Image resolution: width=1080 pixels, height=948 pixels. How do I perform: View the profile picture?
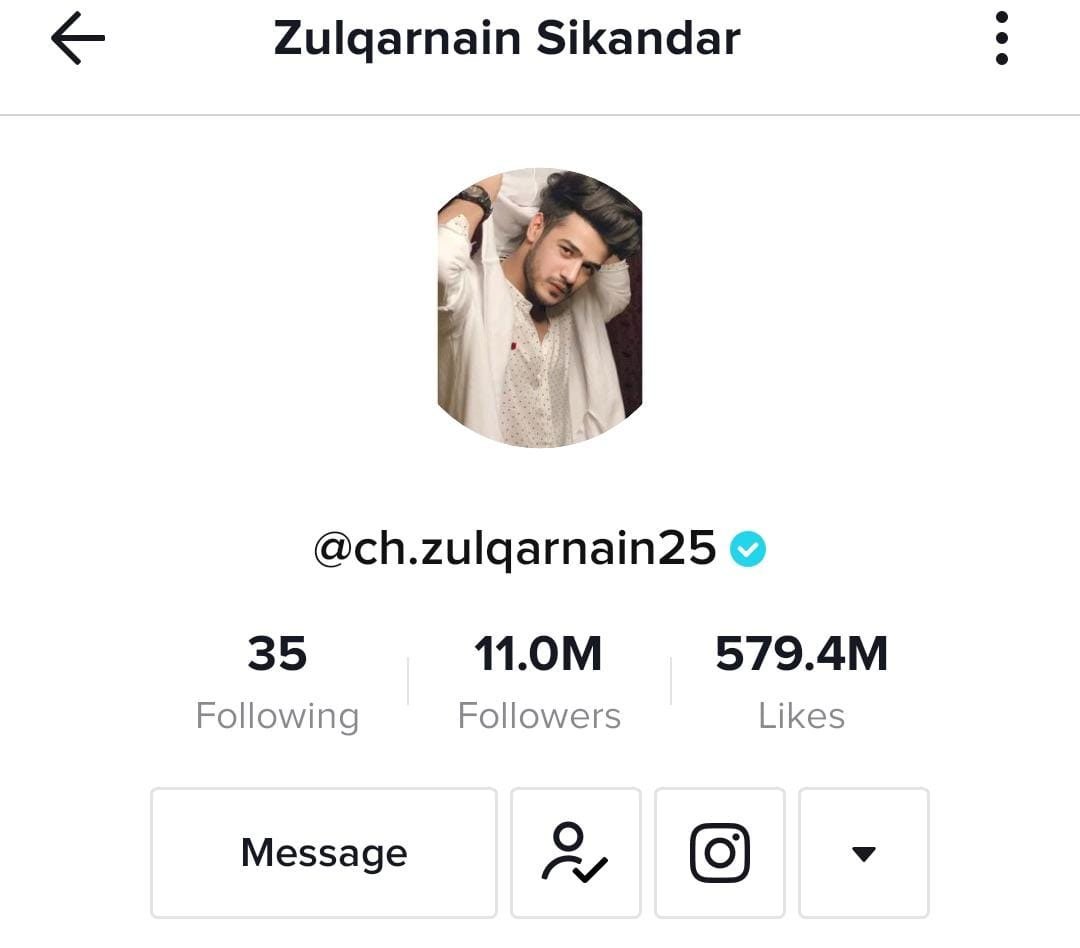540,308
